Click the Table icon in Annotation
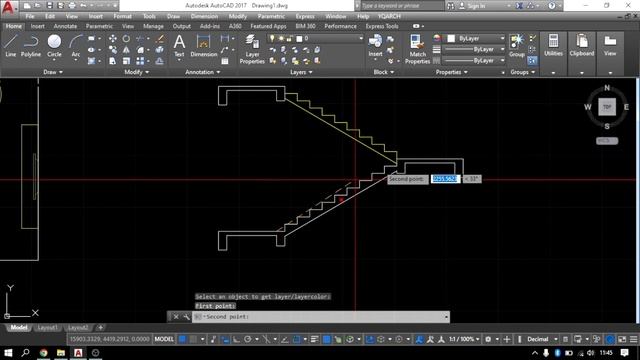This screenshot has width=640, height=360. (225, 61)
